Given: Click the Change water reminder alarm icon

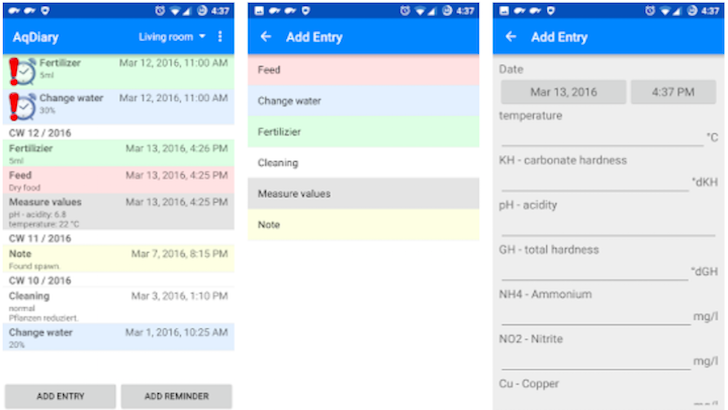Looking at the screenshot, I should [x=21, y=106].
